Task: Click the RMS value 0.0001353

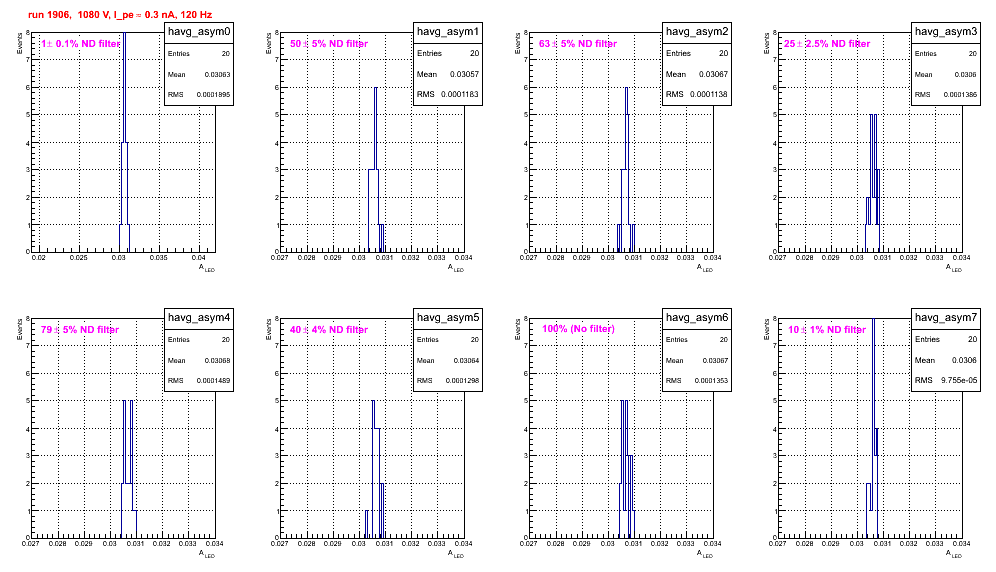Action: [x=711, y=381]
